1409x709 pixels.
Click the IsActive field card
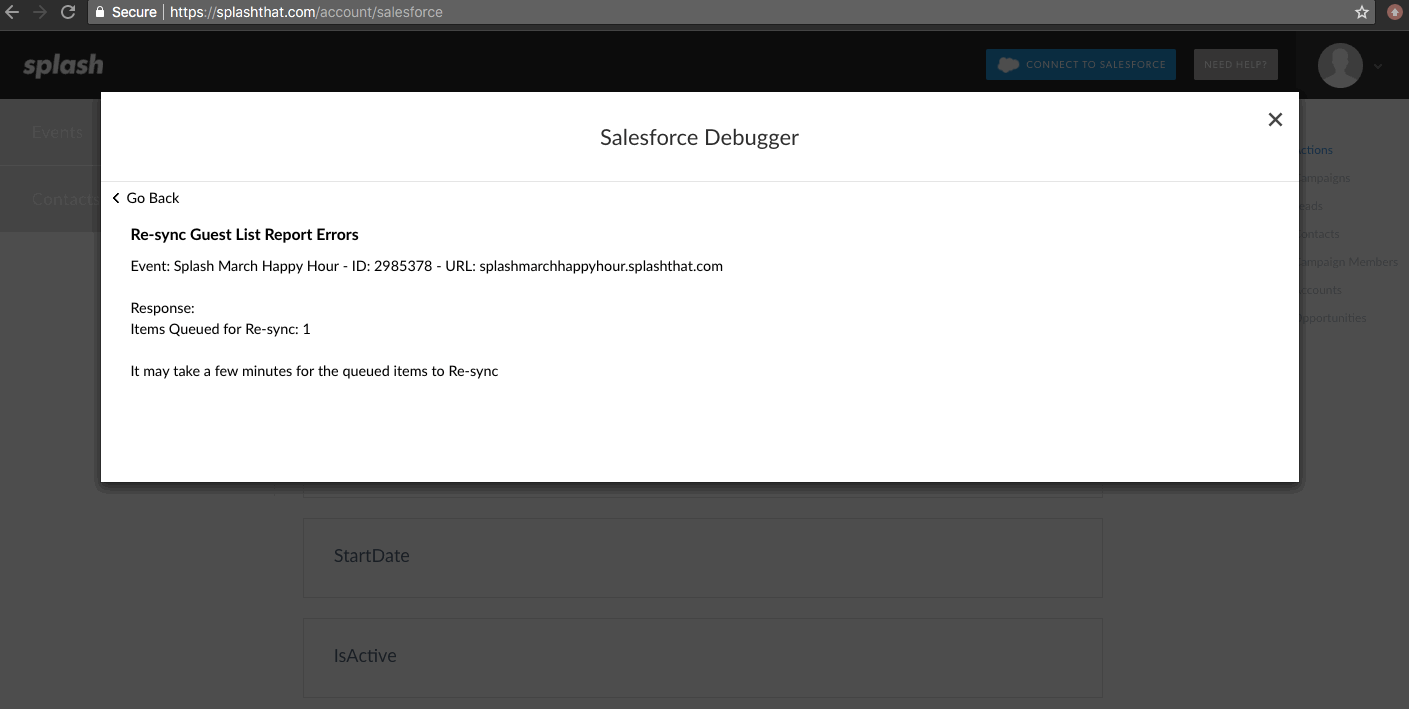tap(703, 658)
